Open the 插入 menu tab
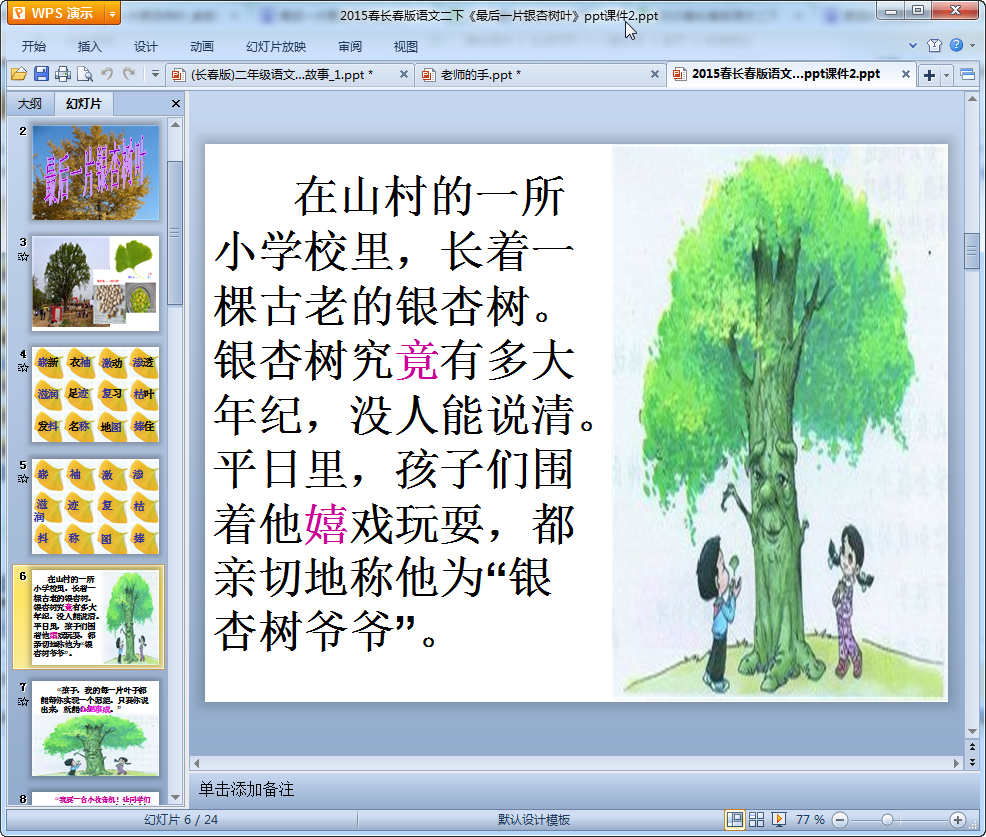This screenshot has width=986, height=837. pos(89,47)
